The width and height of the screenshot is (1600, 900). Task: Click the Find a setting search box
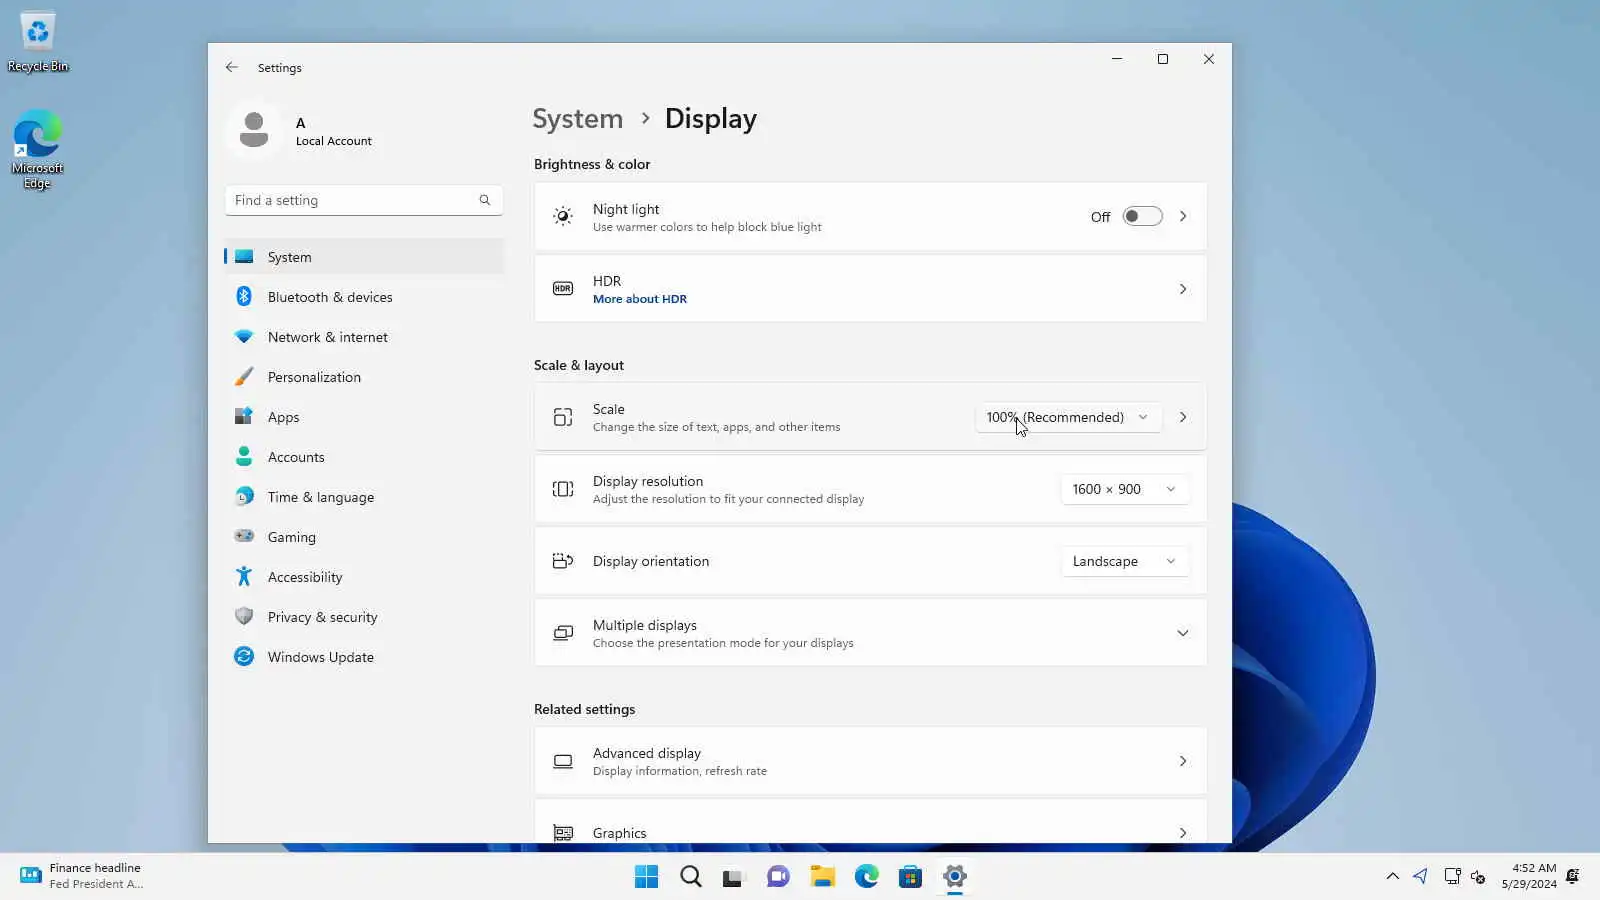[364, 200]
